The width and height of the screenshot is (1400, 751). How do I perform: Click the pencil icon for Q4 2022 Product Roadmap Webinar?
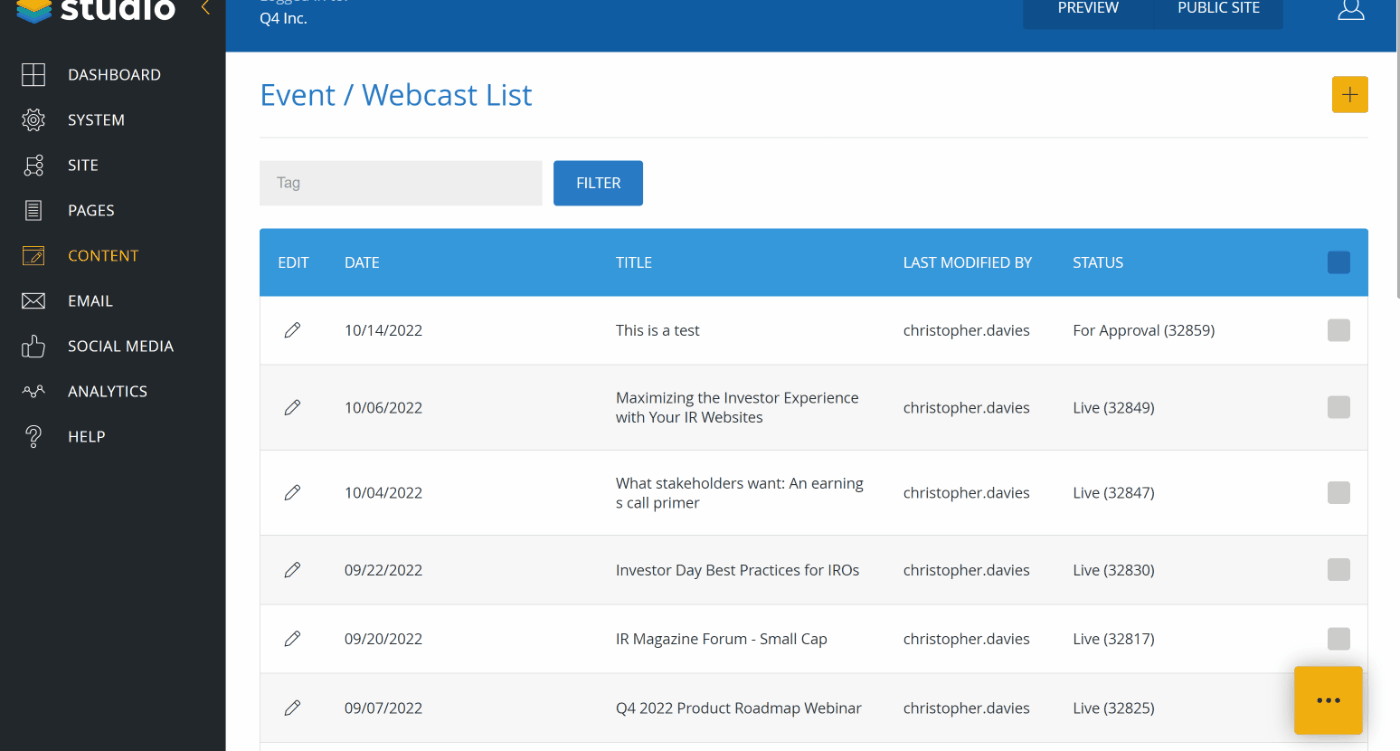pos(292,708)
